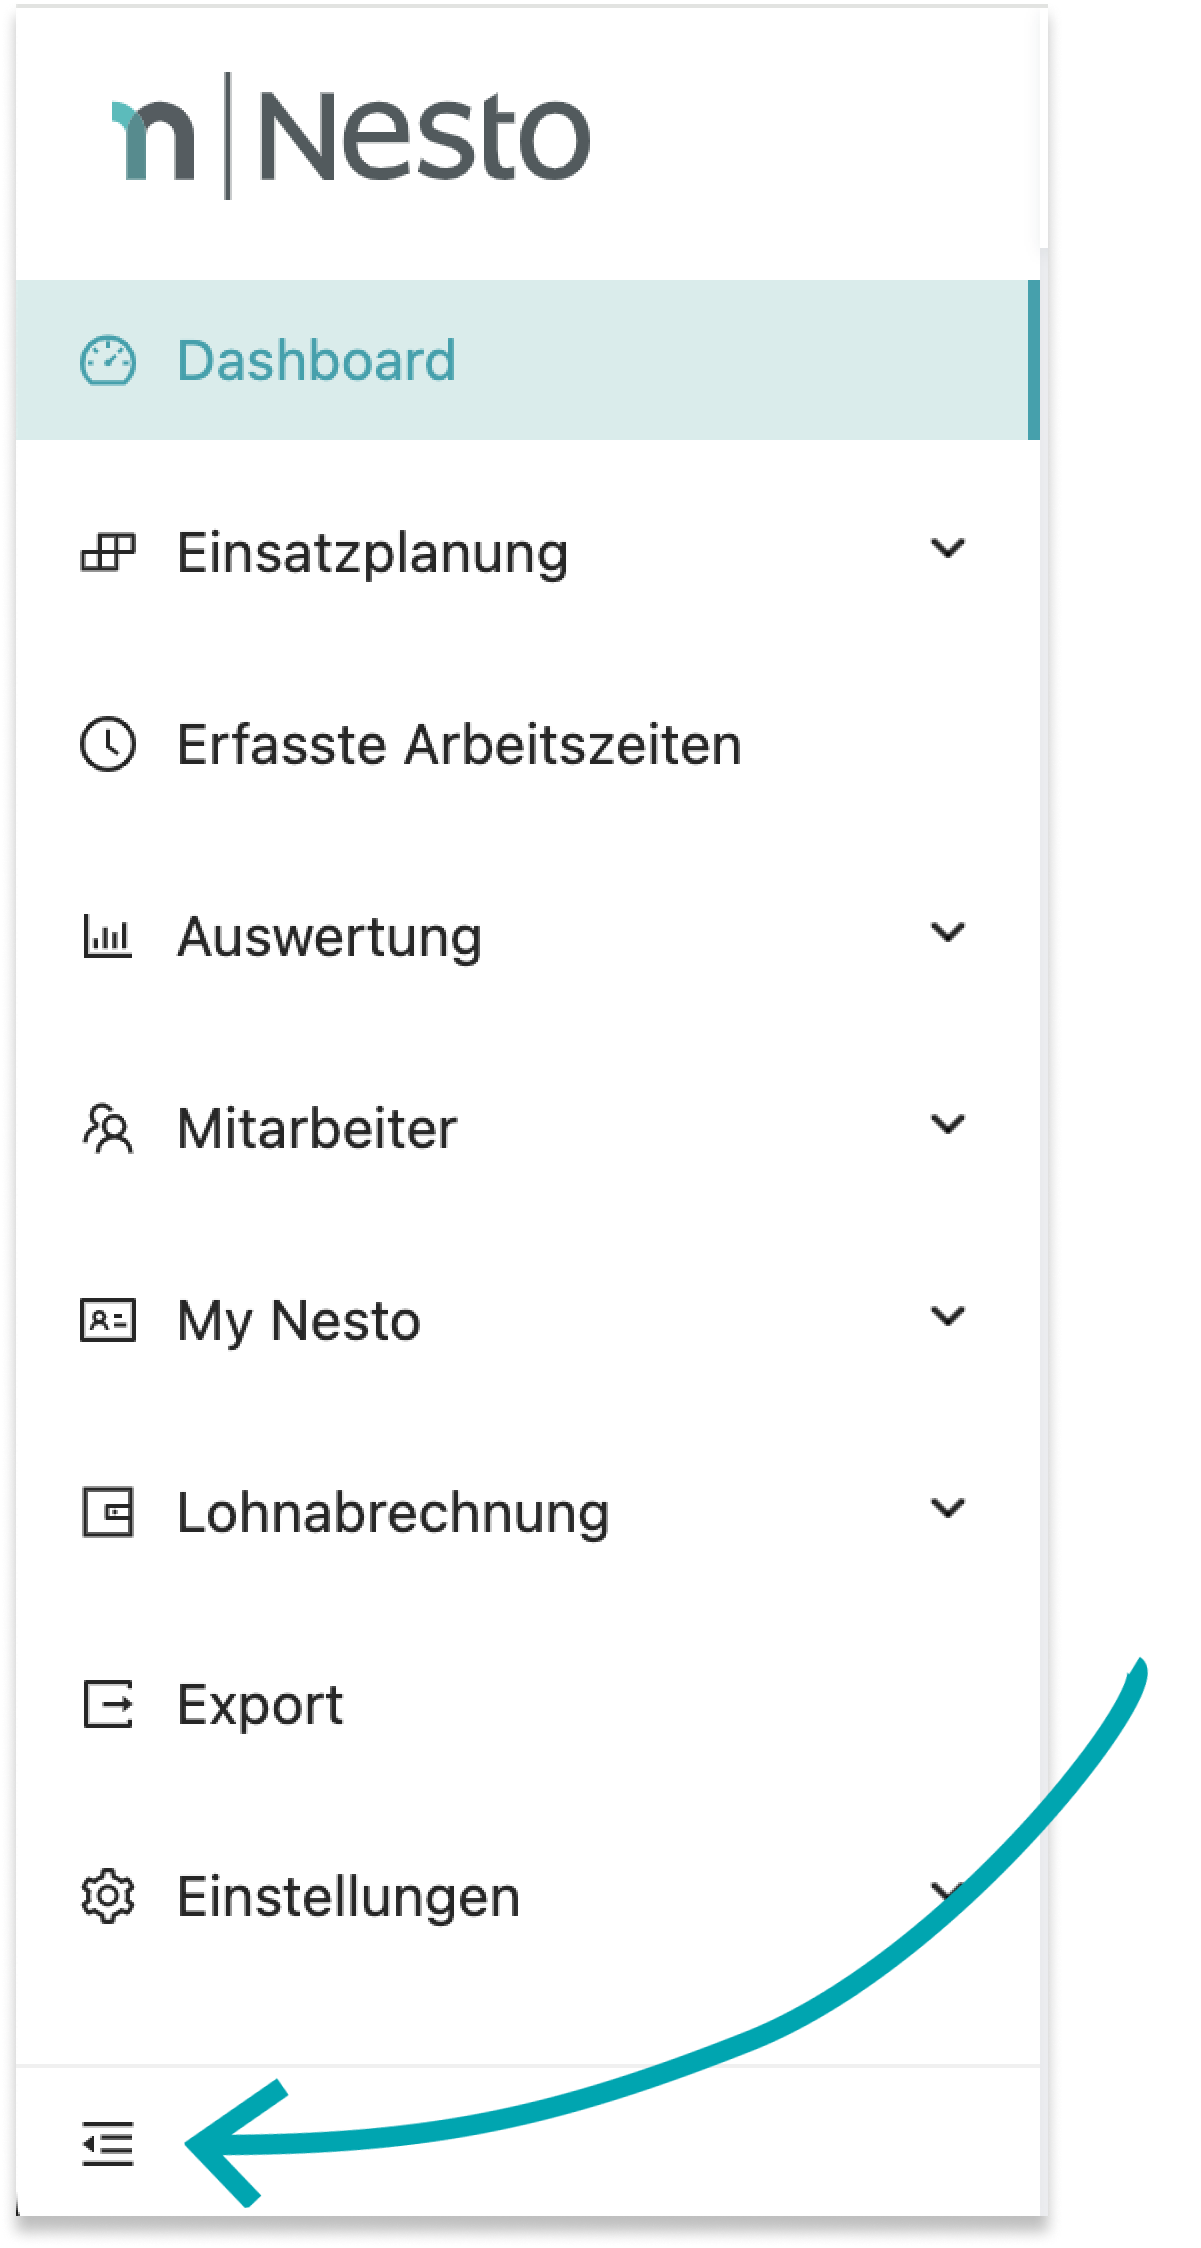Click the Mitarbeiter people icon
Screen dimensions: 1201x2248
(107, 1129)
